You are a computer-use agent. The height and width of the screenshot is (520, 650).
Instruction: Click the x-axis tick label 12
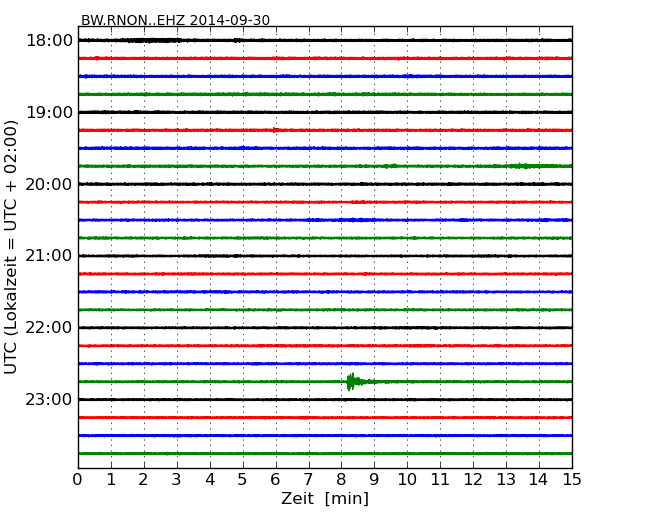473,480
